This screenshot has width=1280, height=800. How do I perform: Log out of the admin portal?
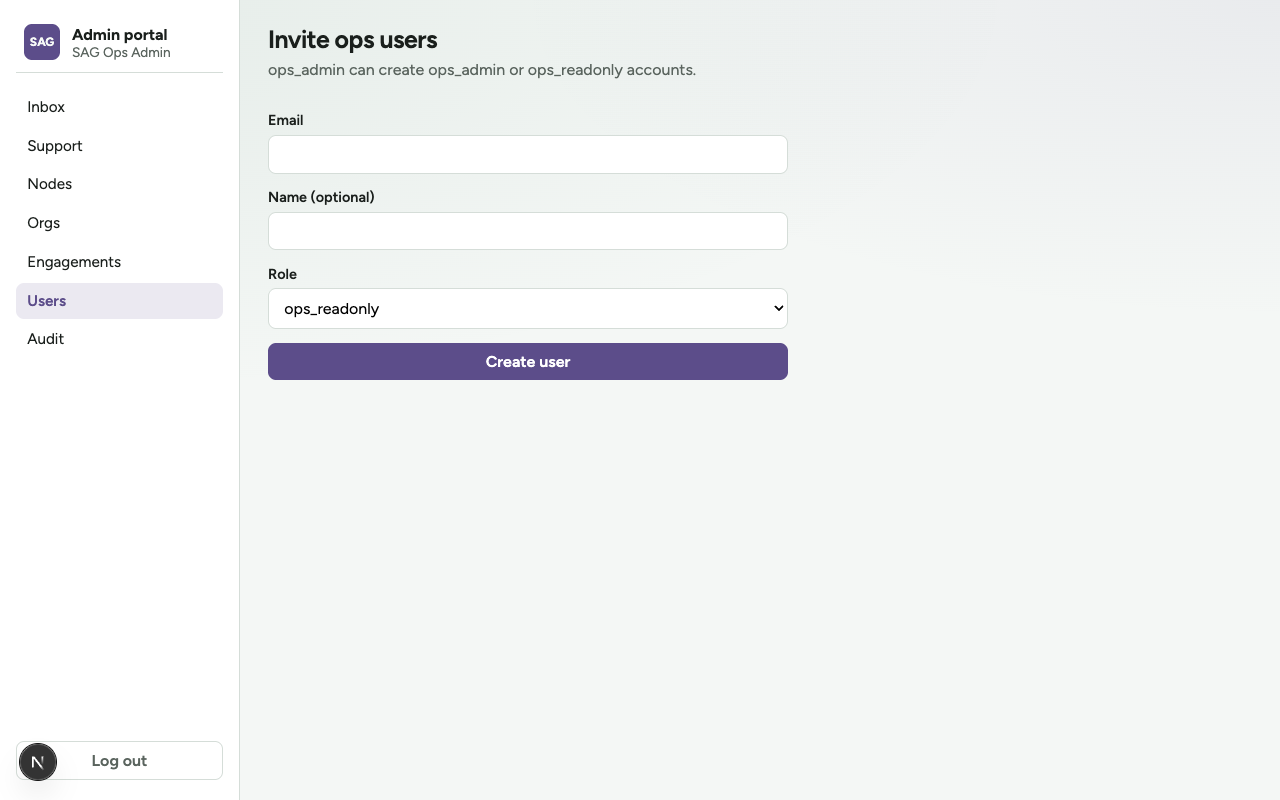(119, 761)
